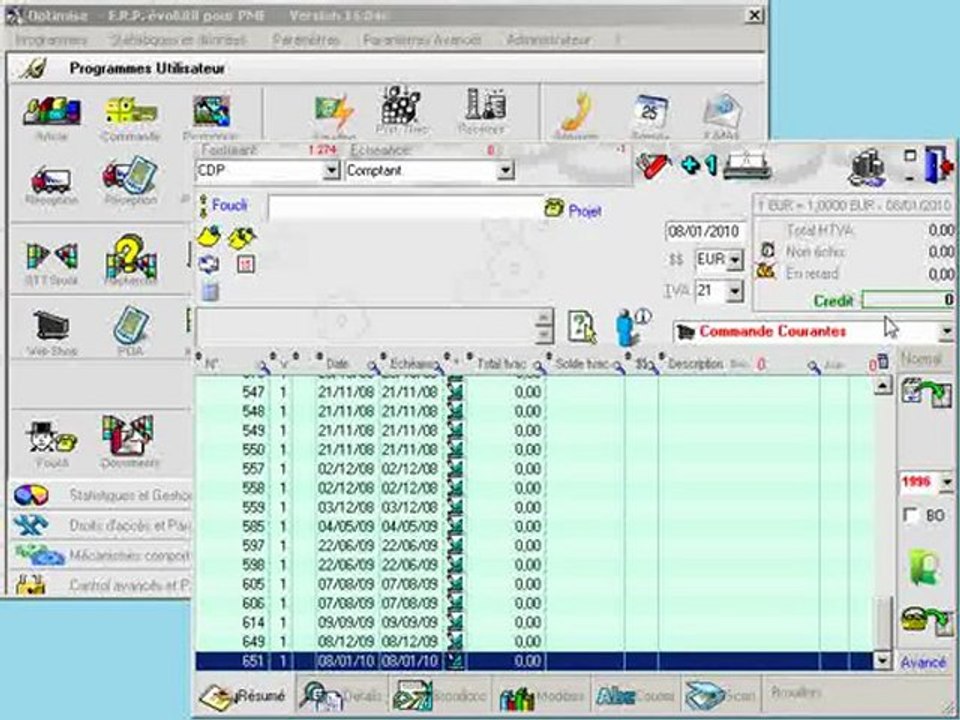Viewport: 960px width, 720px height.
Task: Open the Statistiques et données menu
Action: click(x=178, y=40)
